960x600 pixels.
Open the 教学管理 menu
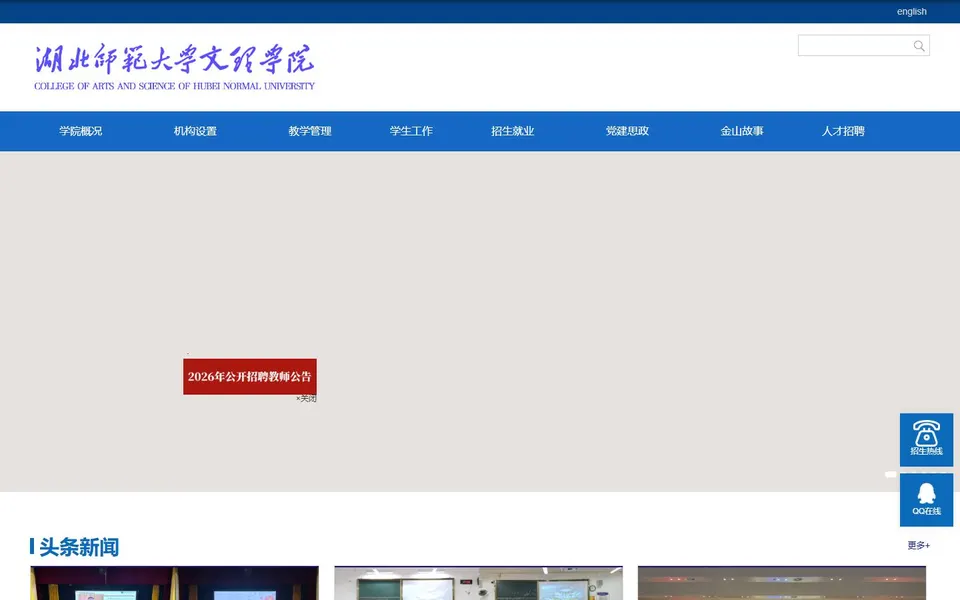tap(310, 131)
